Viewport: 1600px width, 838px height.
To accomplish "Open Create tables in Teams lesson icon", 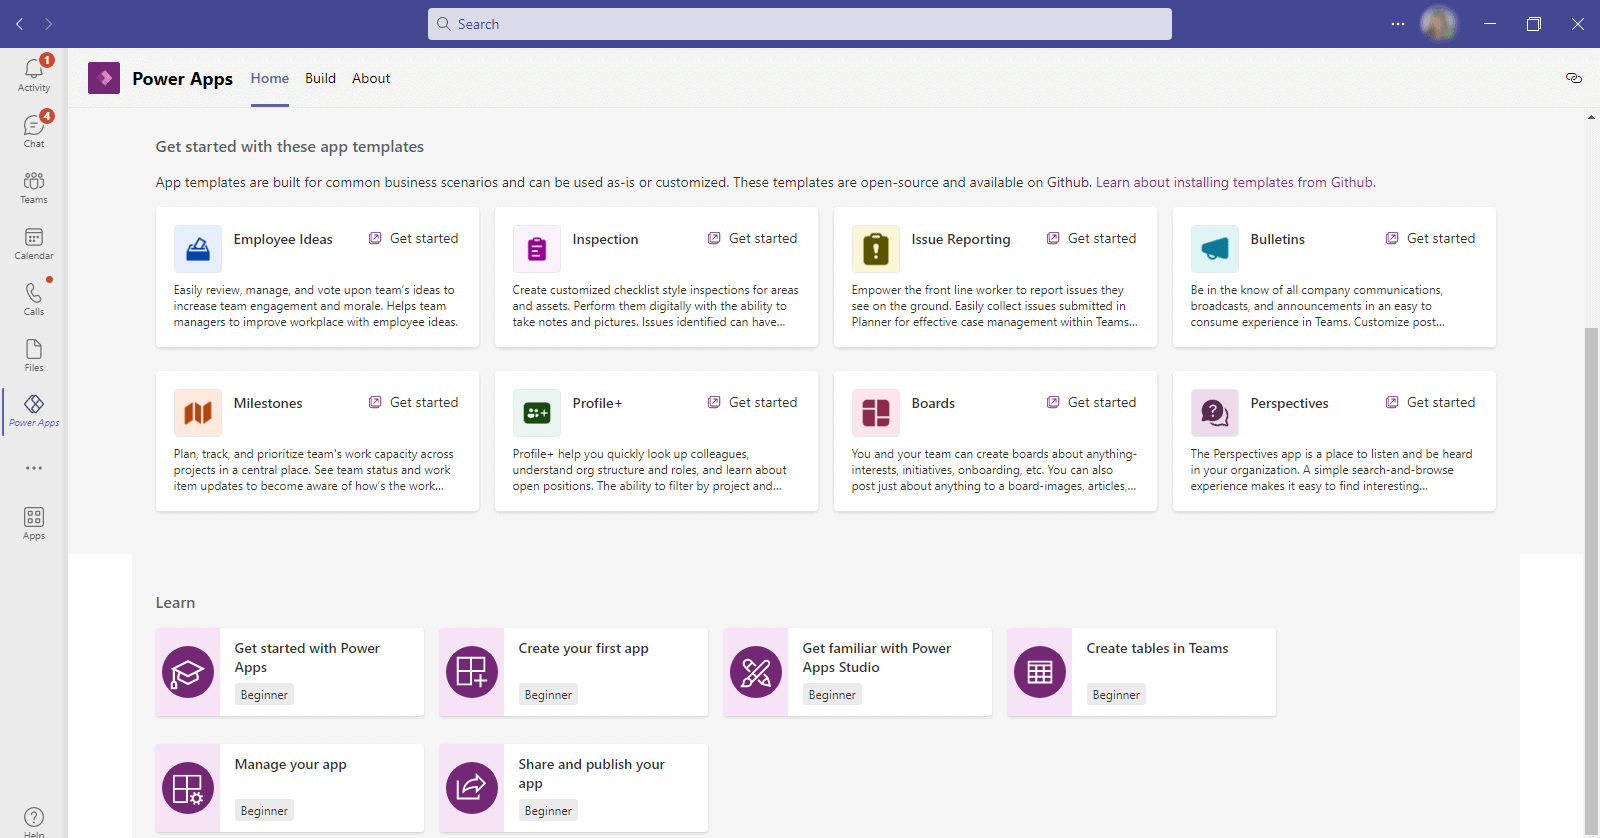I will [1040, 672].
